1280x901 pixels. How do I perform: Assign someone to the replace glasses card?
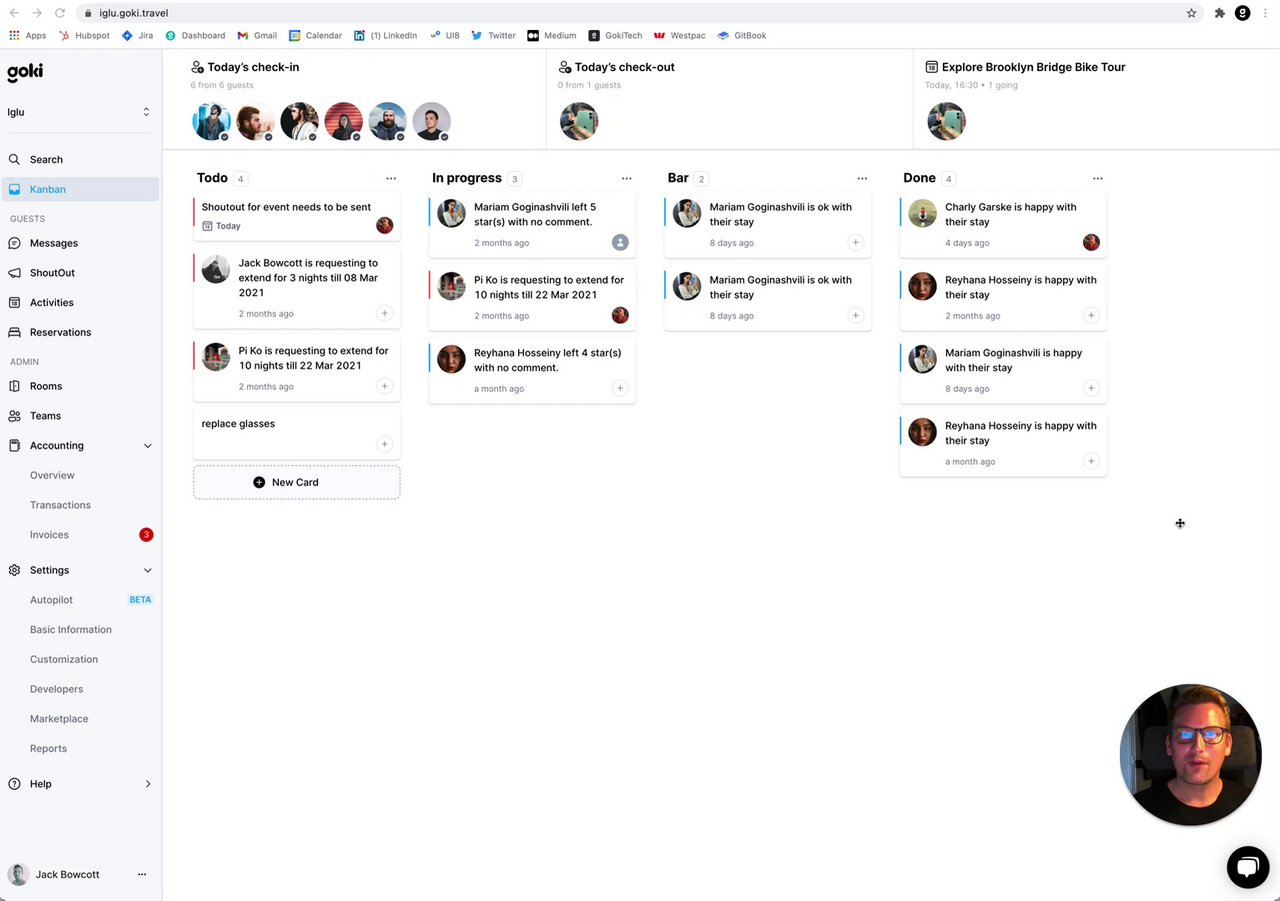click(x=384, y=444)
